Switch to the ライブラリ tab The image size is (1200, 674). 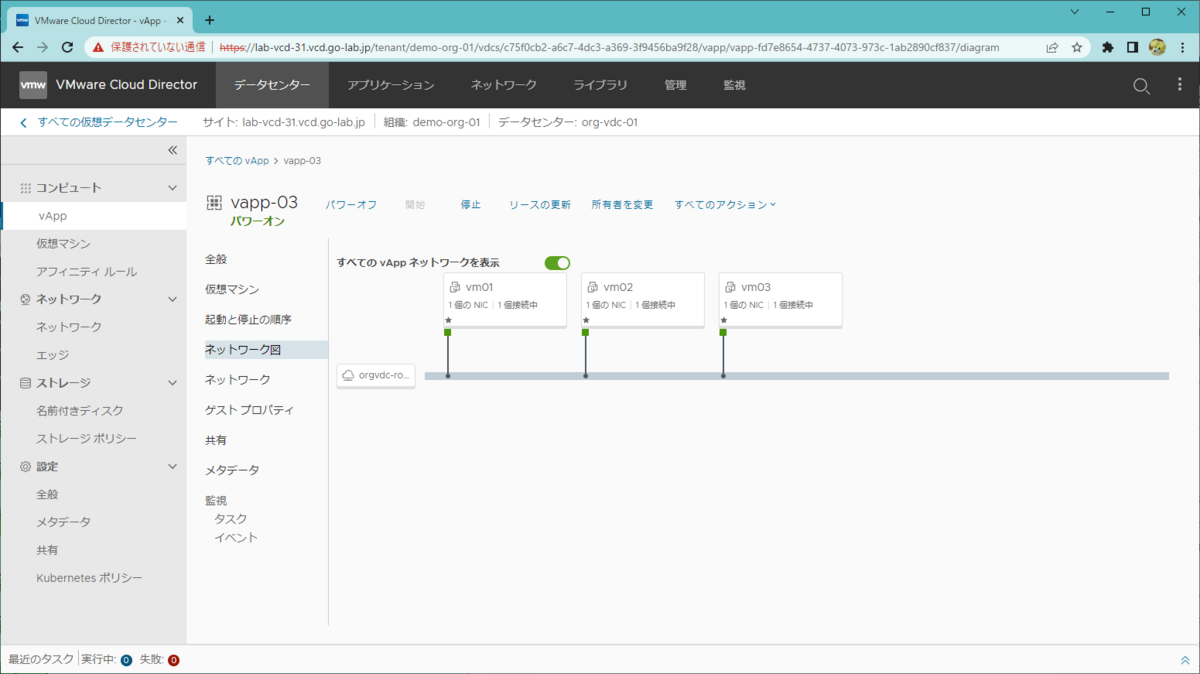pyautogui.click(x=599, y=85)
